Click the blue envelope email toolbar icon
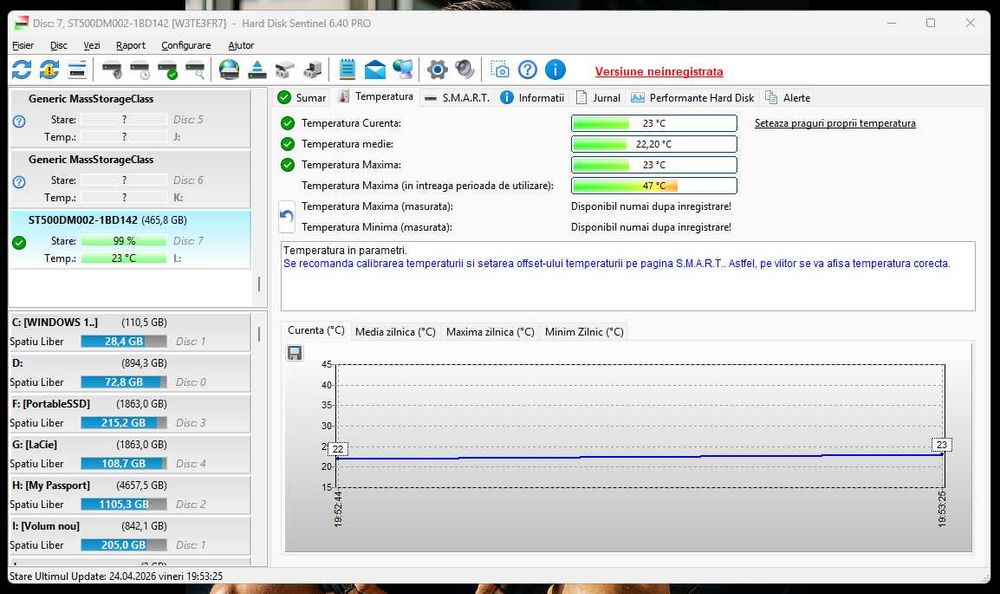The height and width of the screenshot is (594, 1000). [375, 70]
